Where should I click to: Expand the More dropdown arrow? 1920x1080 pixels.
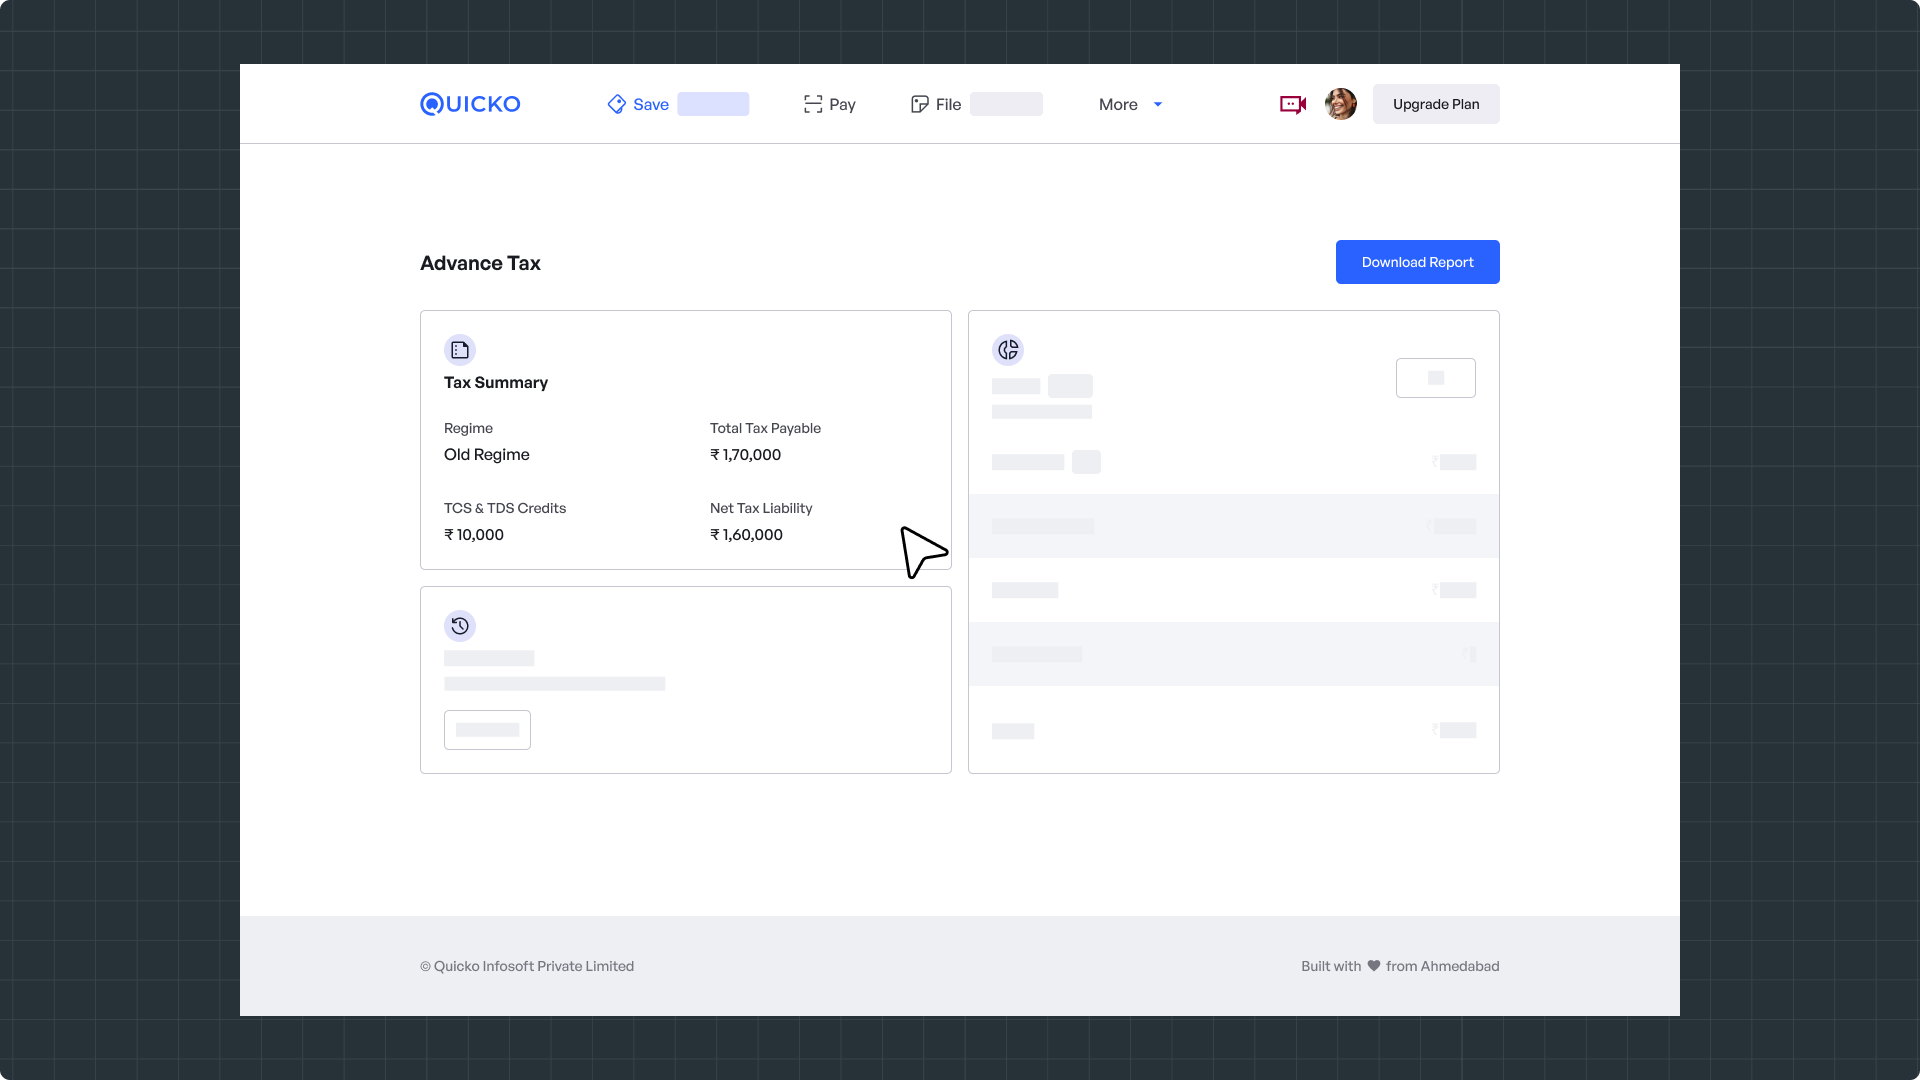1158,104
